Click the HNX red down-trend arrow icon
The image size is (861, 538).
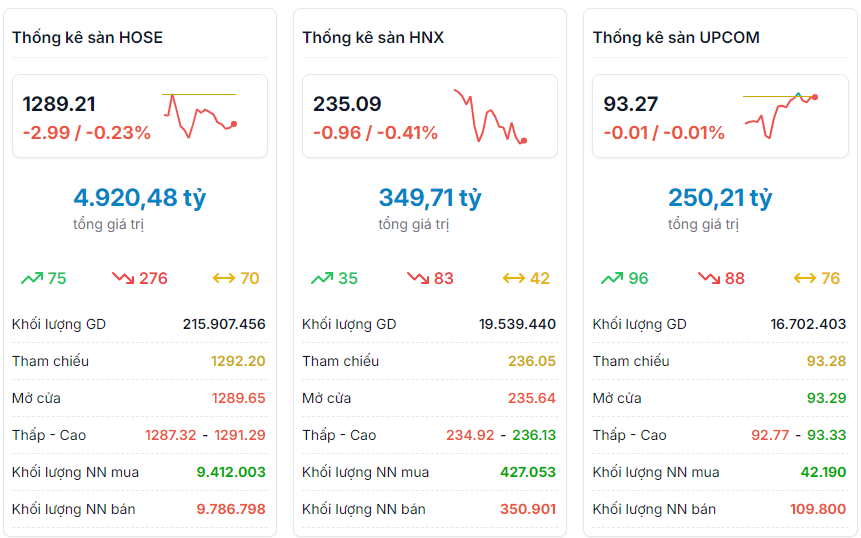click(x=417, y=278)
